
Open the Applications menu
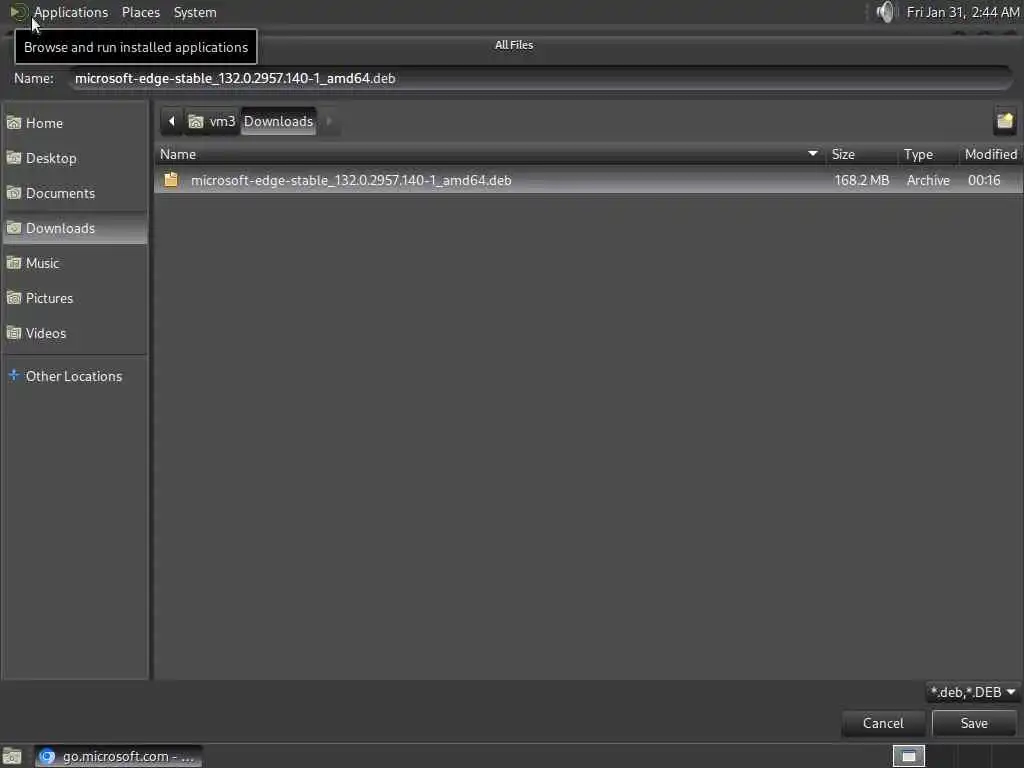click(x=71, y=12)
